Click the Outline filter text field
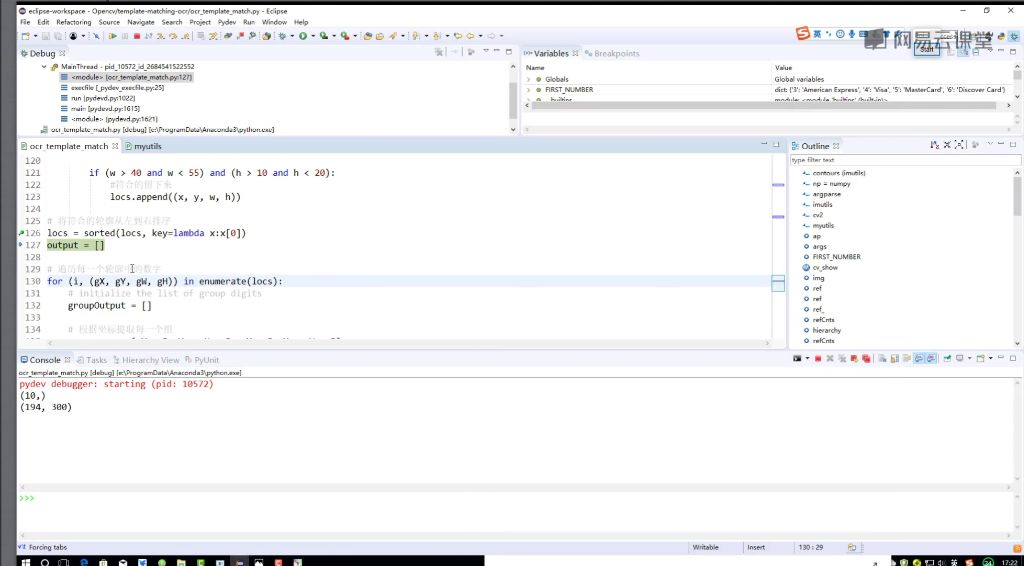 tap(904, 160)
